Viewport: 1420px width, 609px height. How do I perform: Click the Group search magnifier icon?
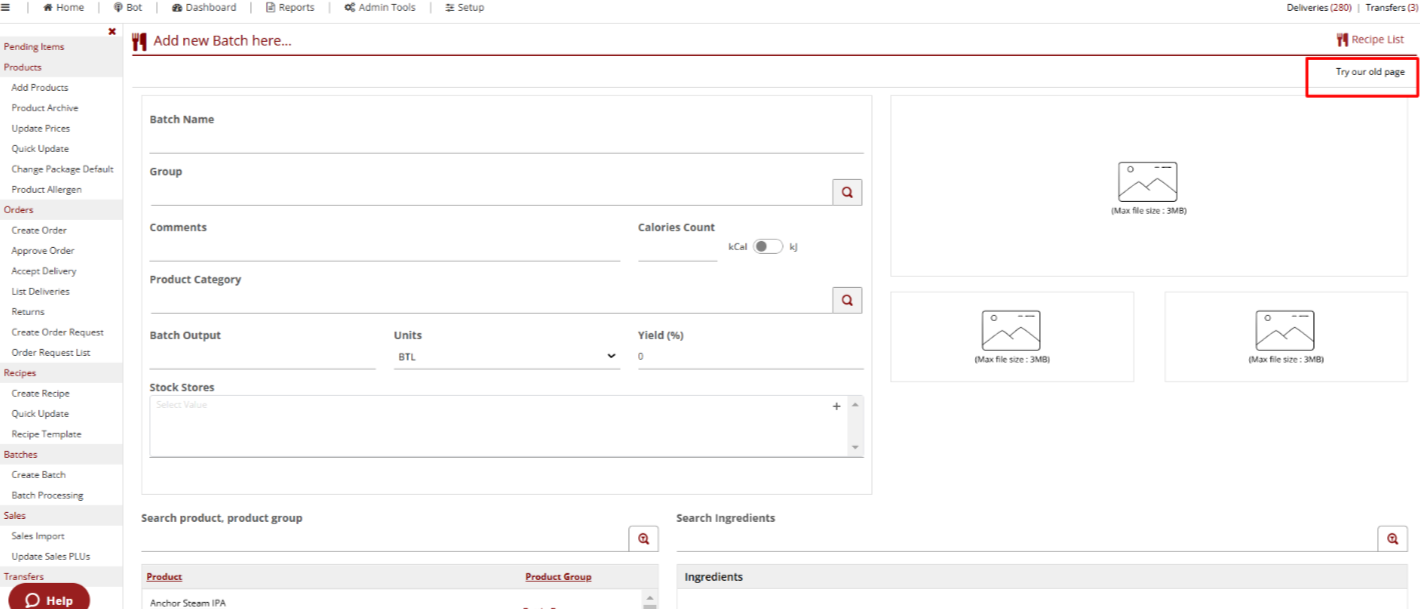tap(847, 193)
